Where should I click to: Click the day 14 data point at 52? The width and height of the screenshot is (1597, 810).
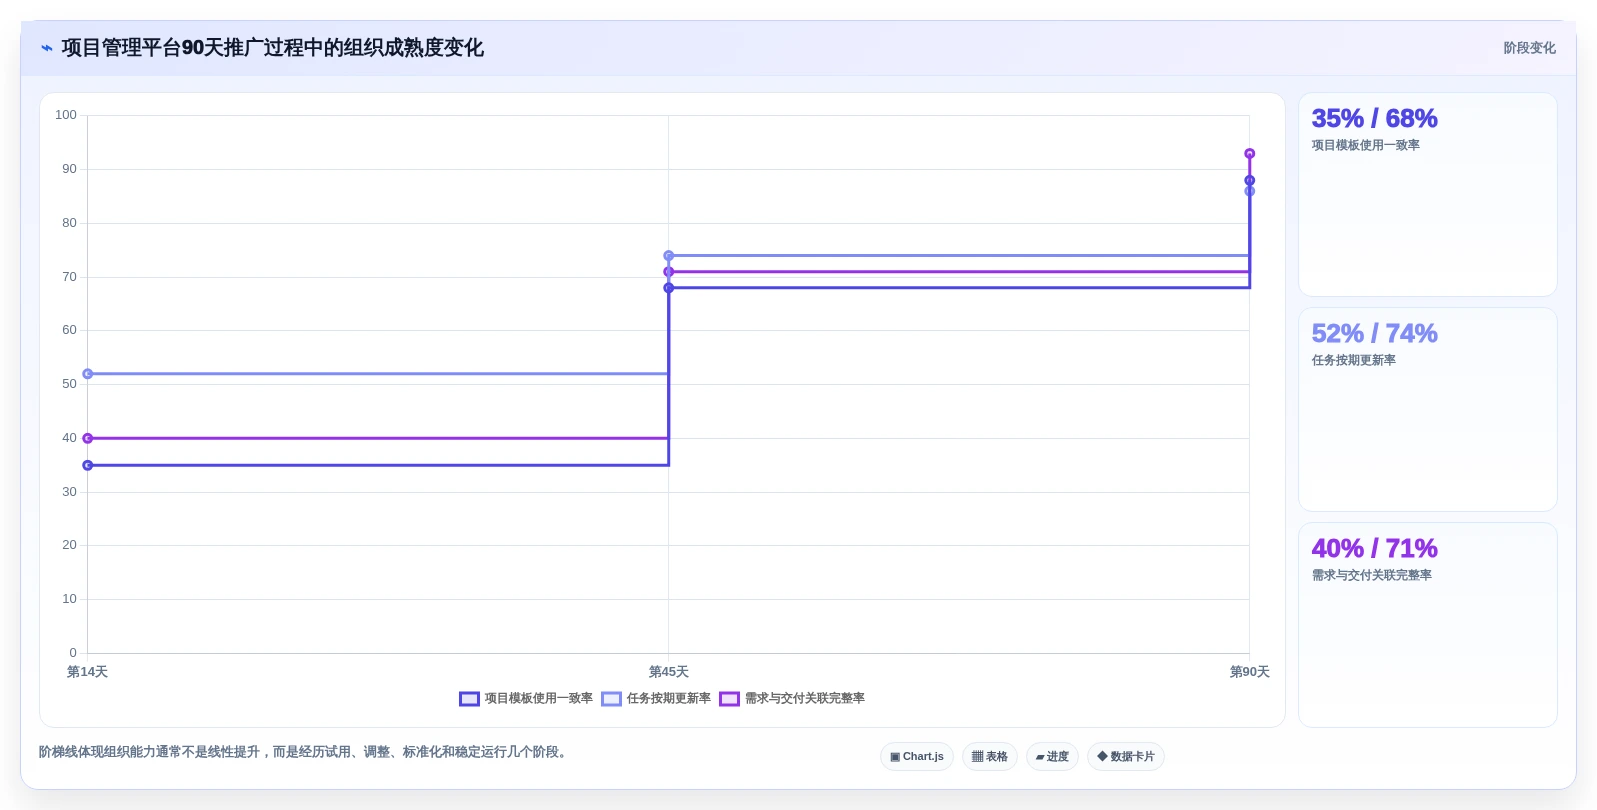[x=88, y=374]
